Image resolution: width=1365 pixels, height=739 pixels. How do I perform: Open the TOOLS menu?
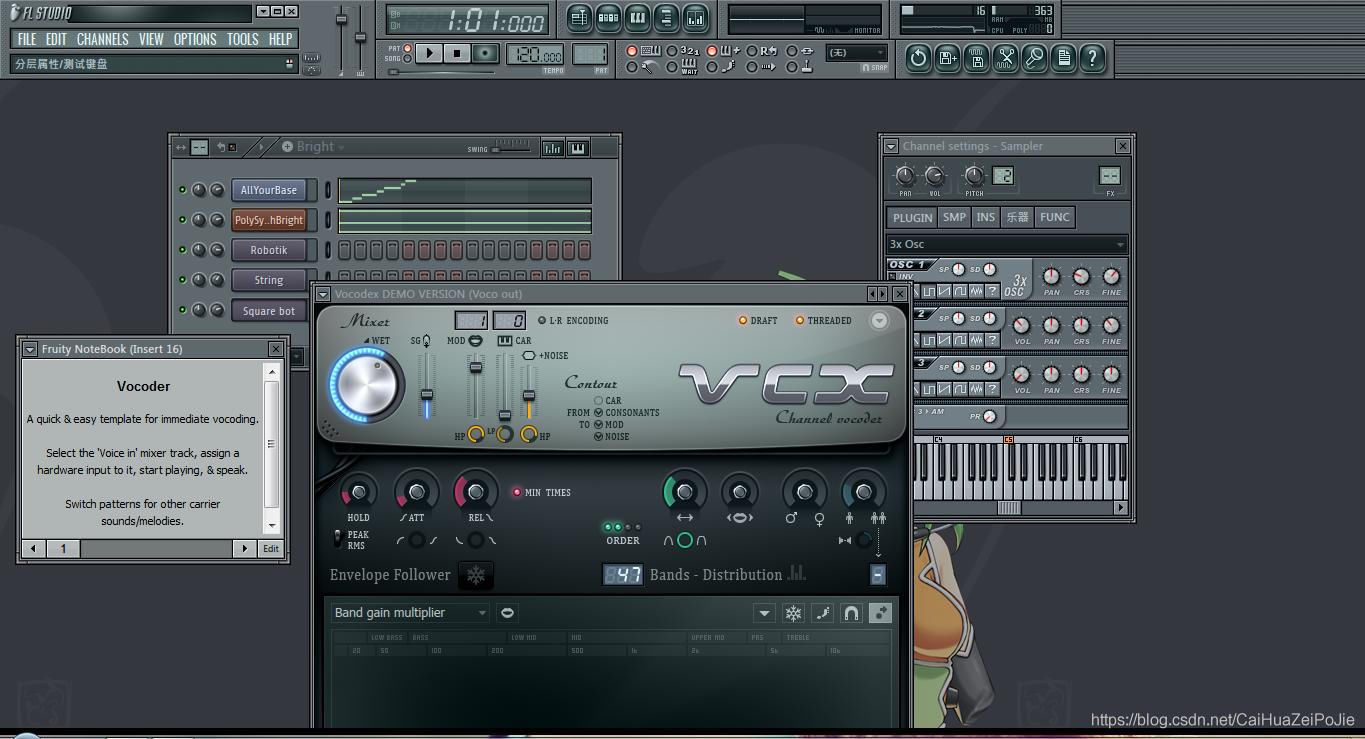[242, 39]
